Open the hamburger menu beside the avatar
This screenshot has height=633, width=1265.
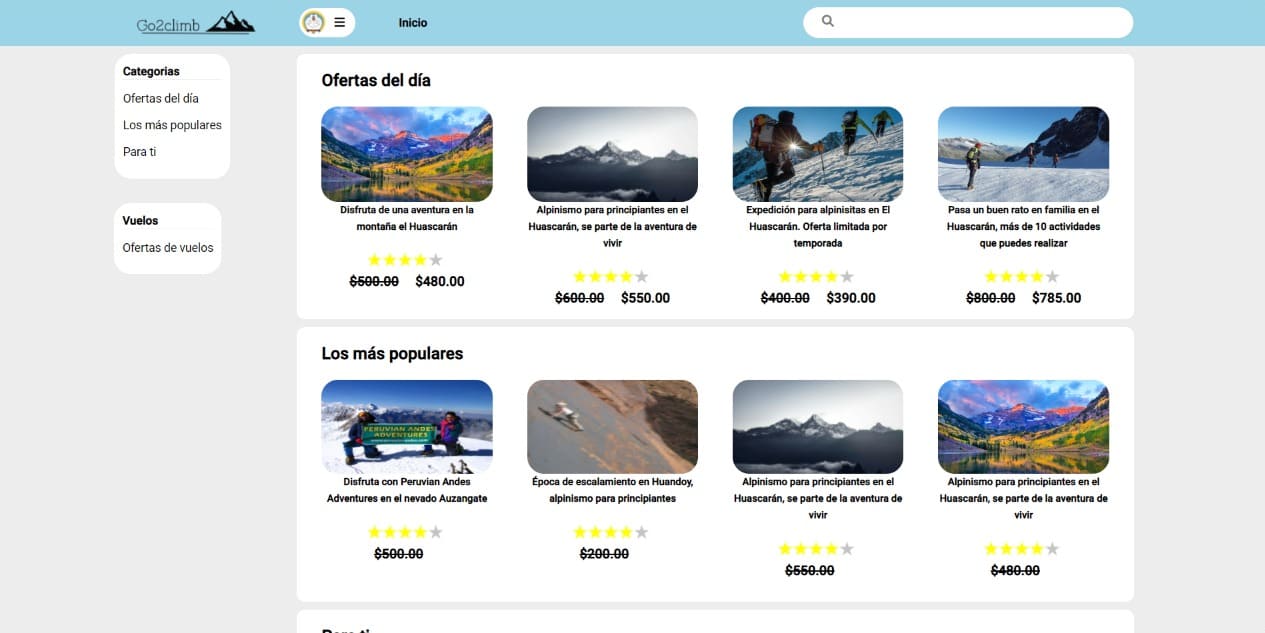pos(340,22)
